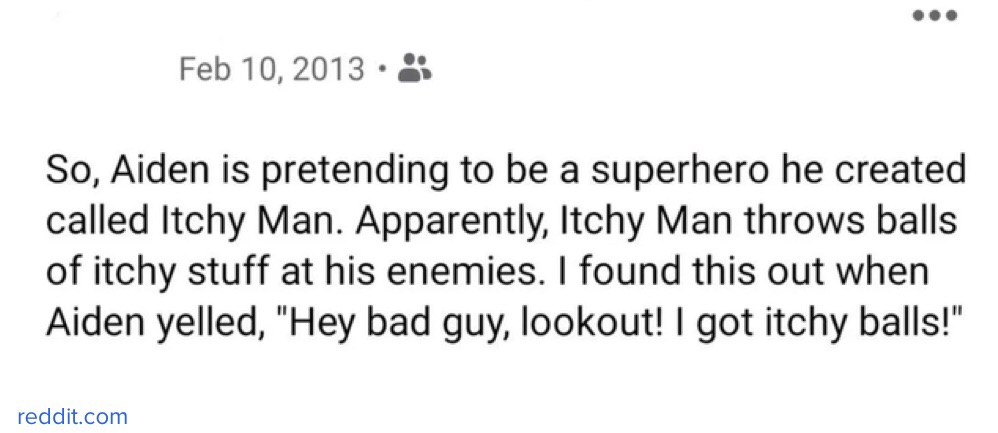Click the Feb 10, 2013 post date
Viewport: 998px width, 433px height.
click(x=272, y=70)
